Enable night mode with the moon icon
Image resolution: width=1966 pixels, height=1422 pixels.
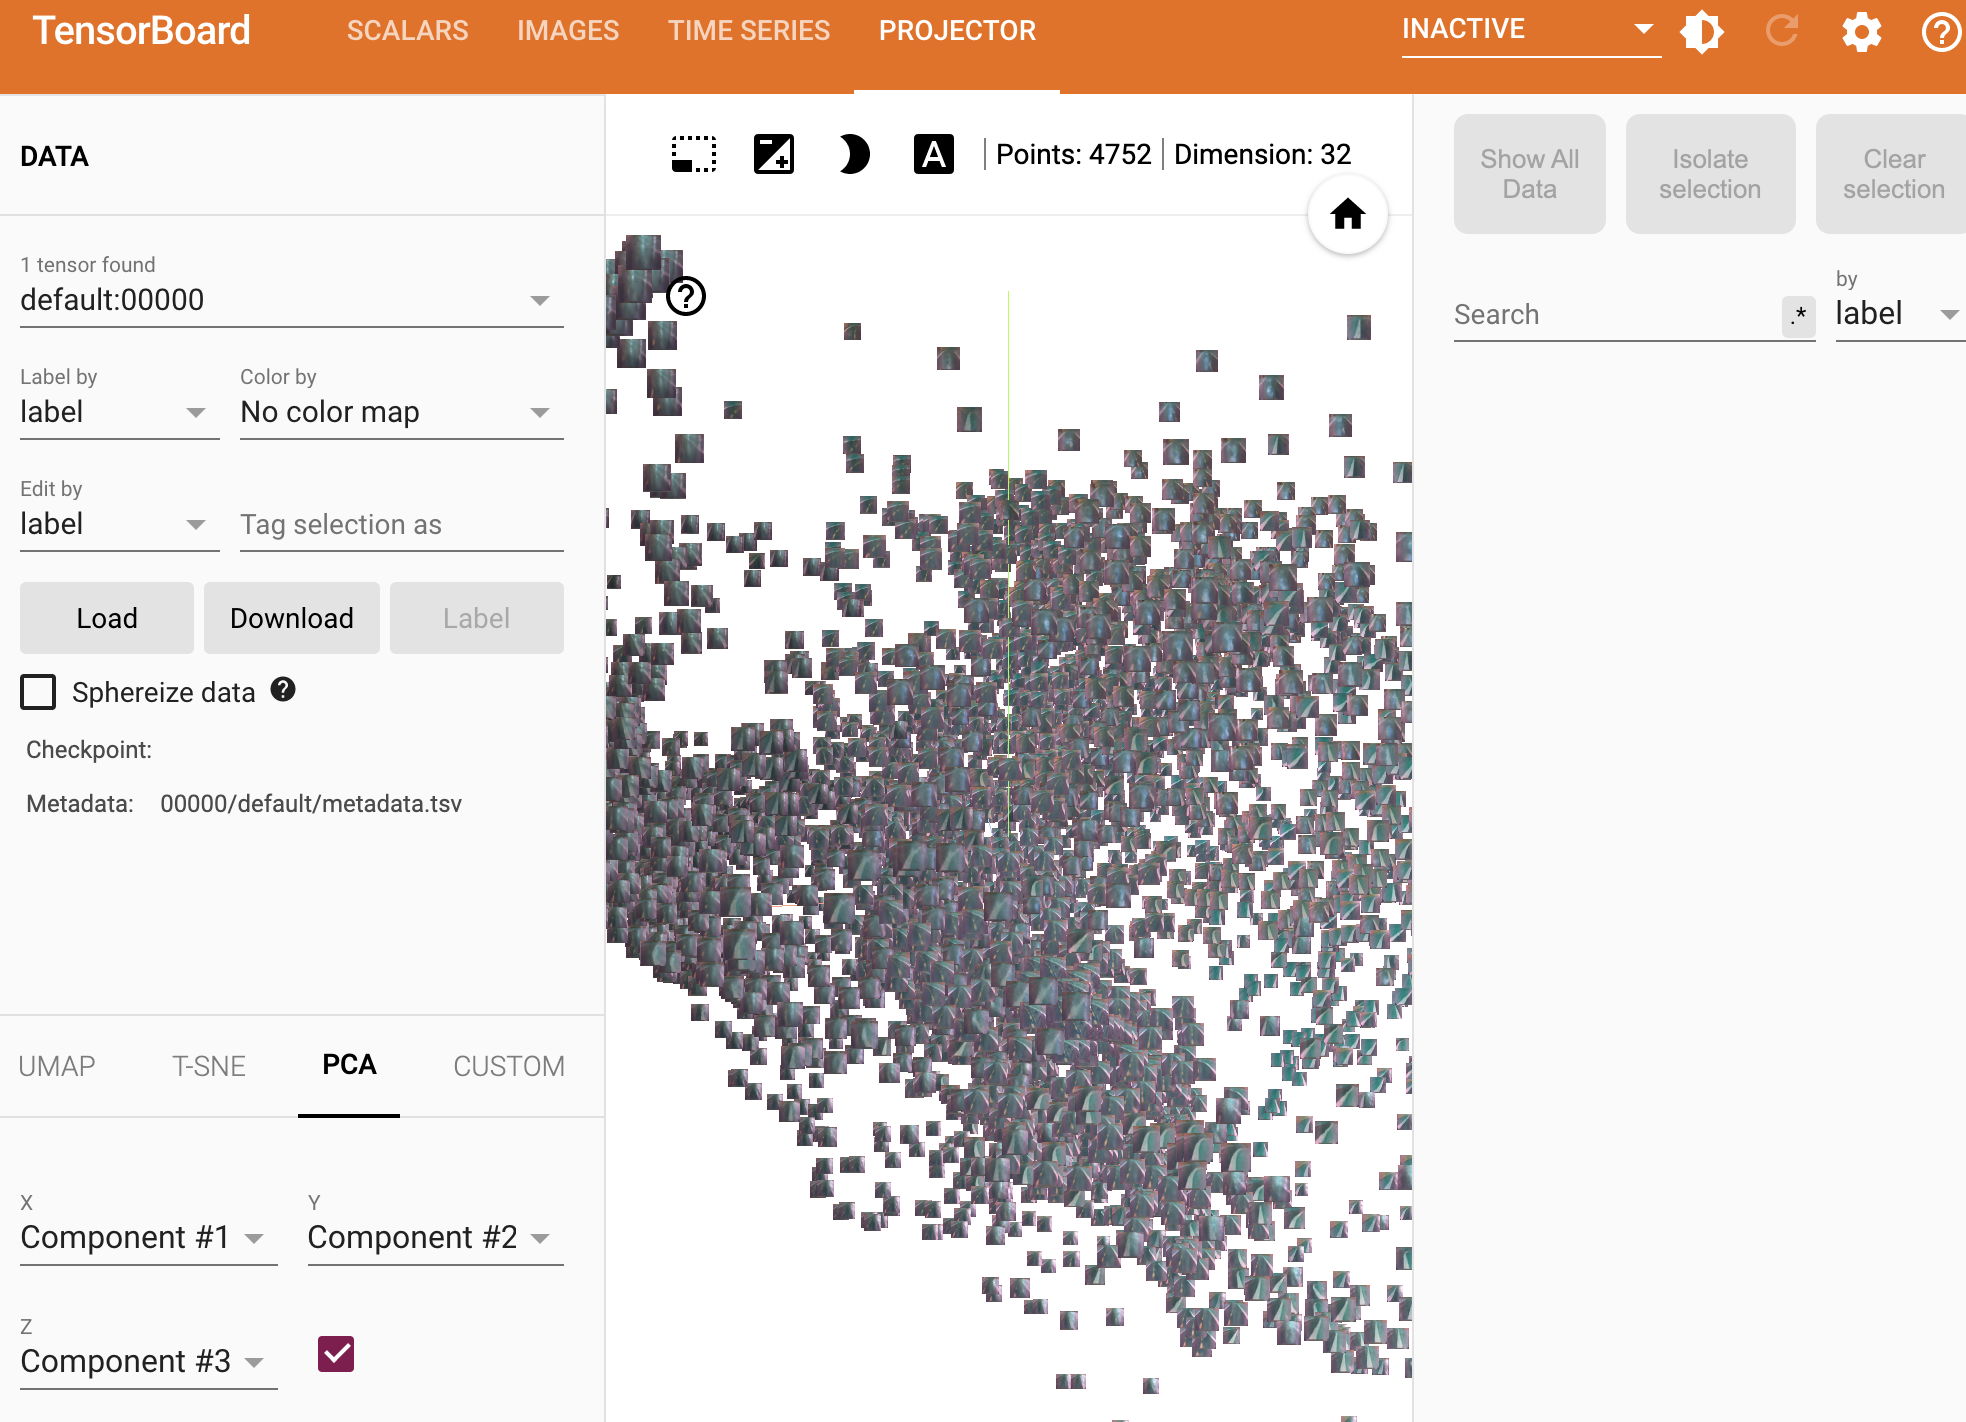pos(853,155)
